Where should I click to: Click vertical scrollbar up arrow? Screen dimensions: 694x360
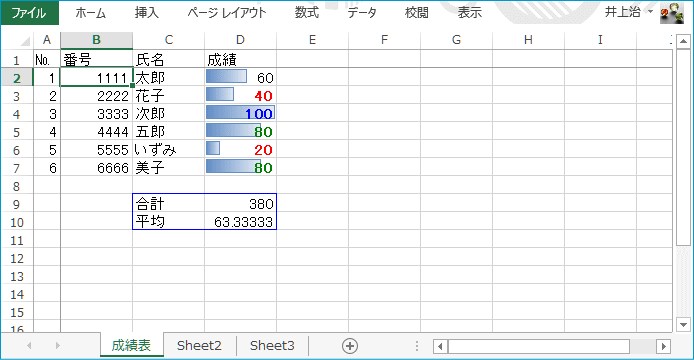683,42
